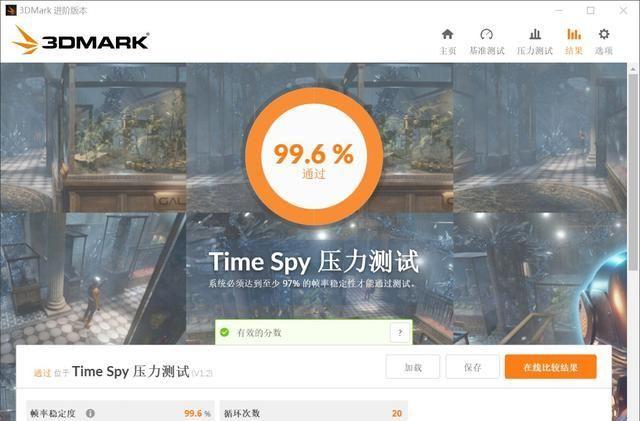Screen dimensions: 640x421
Task: Select the 基准测试 gauge icon
Action: (x=486, y=34)
